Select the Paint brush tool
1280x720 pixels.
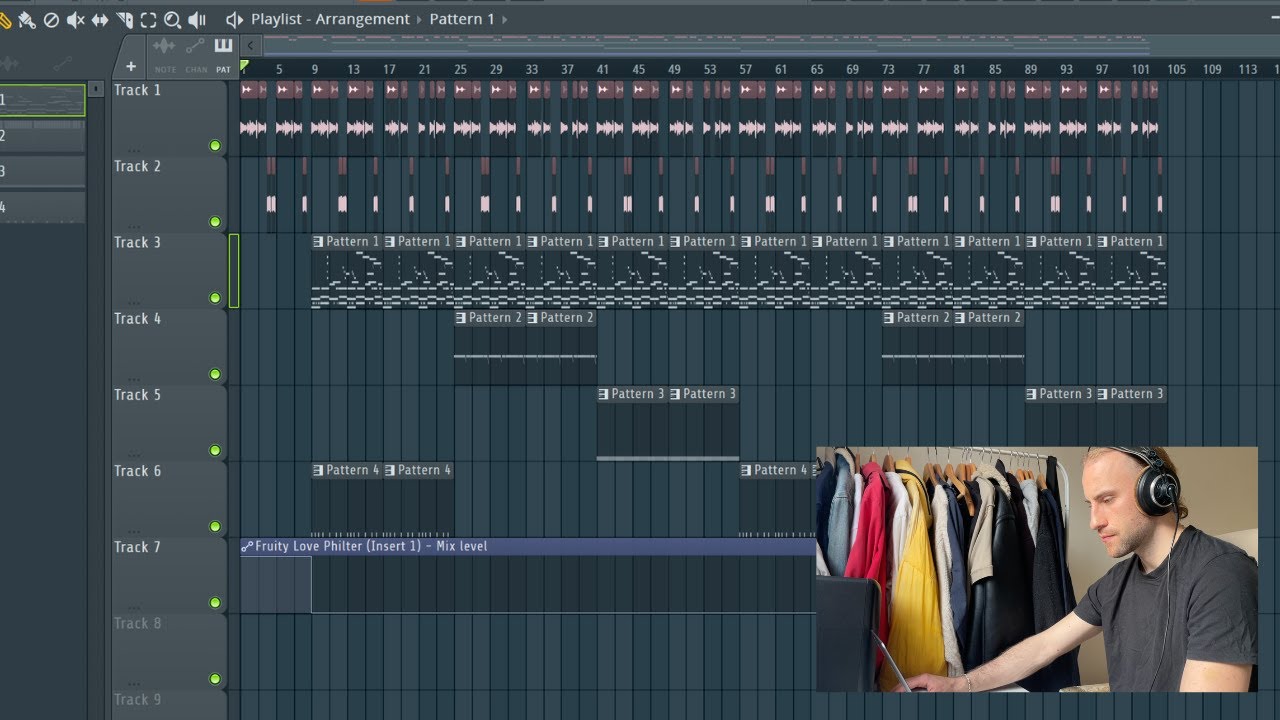[27, 20]
